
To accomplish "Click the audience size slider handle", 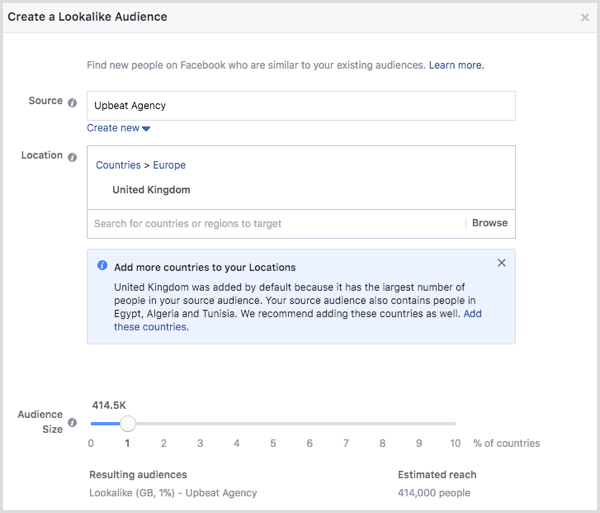I will click(x=127, y=423).
